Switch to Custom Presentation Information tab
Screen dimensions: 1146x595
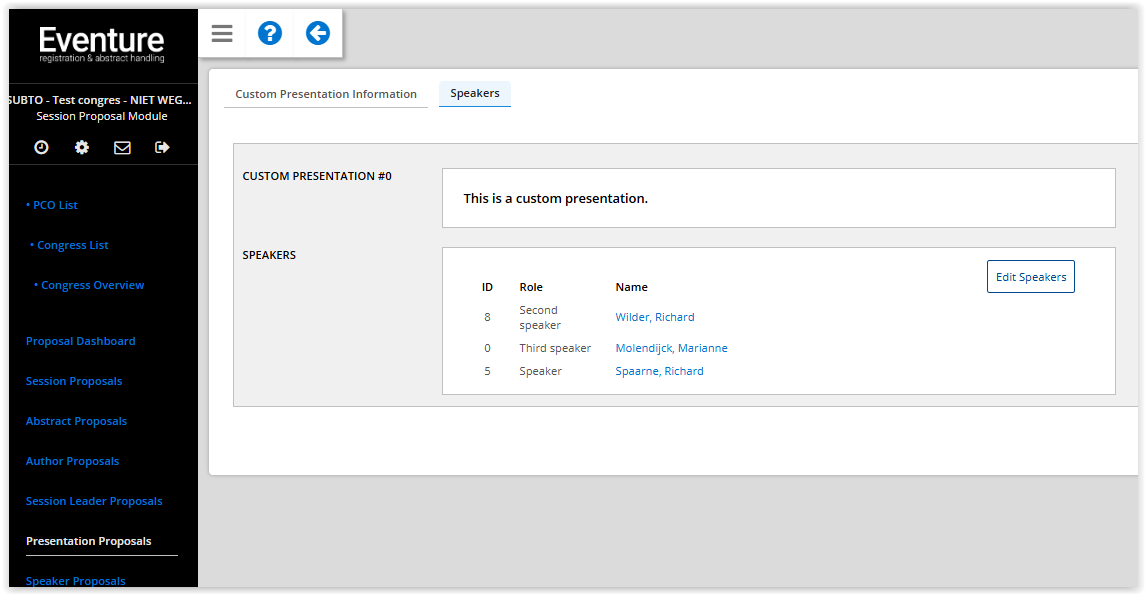[x=326, y=94]
